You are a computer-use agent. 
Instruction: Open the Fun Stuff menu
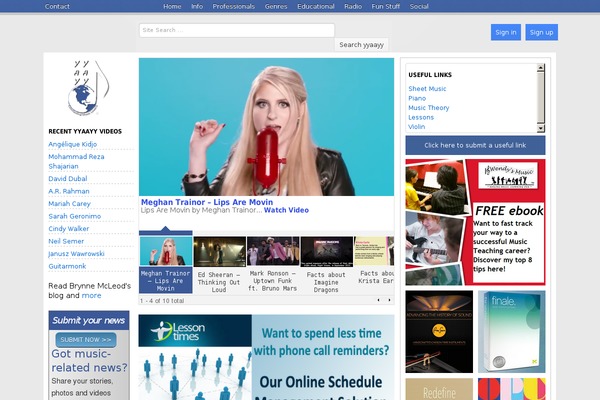coord(385,6)
